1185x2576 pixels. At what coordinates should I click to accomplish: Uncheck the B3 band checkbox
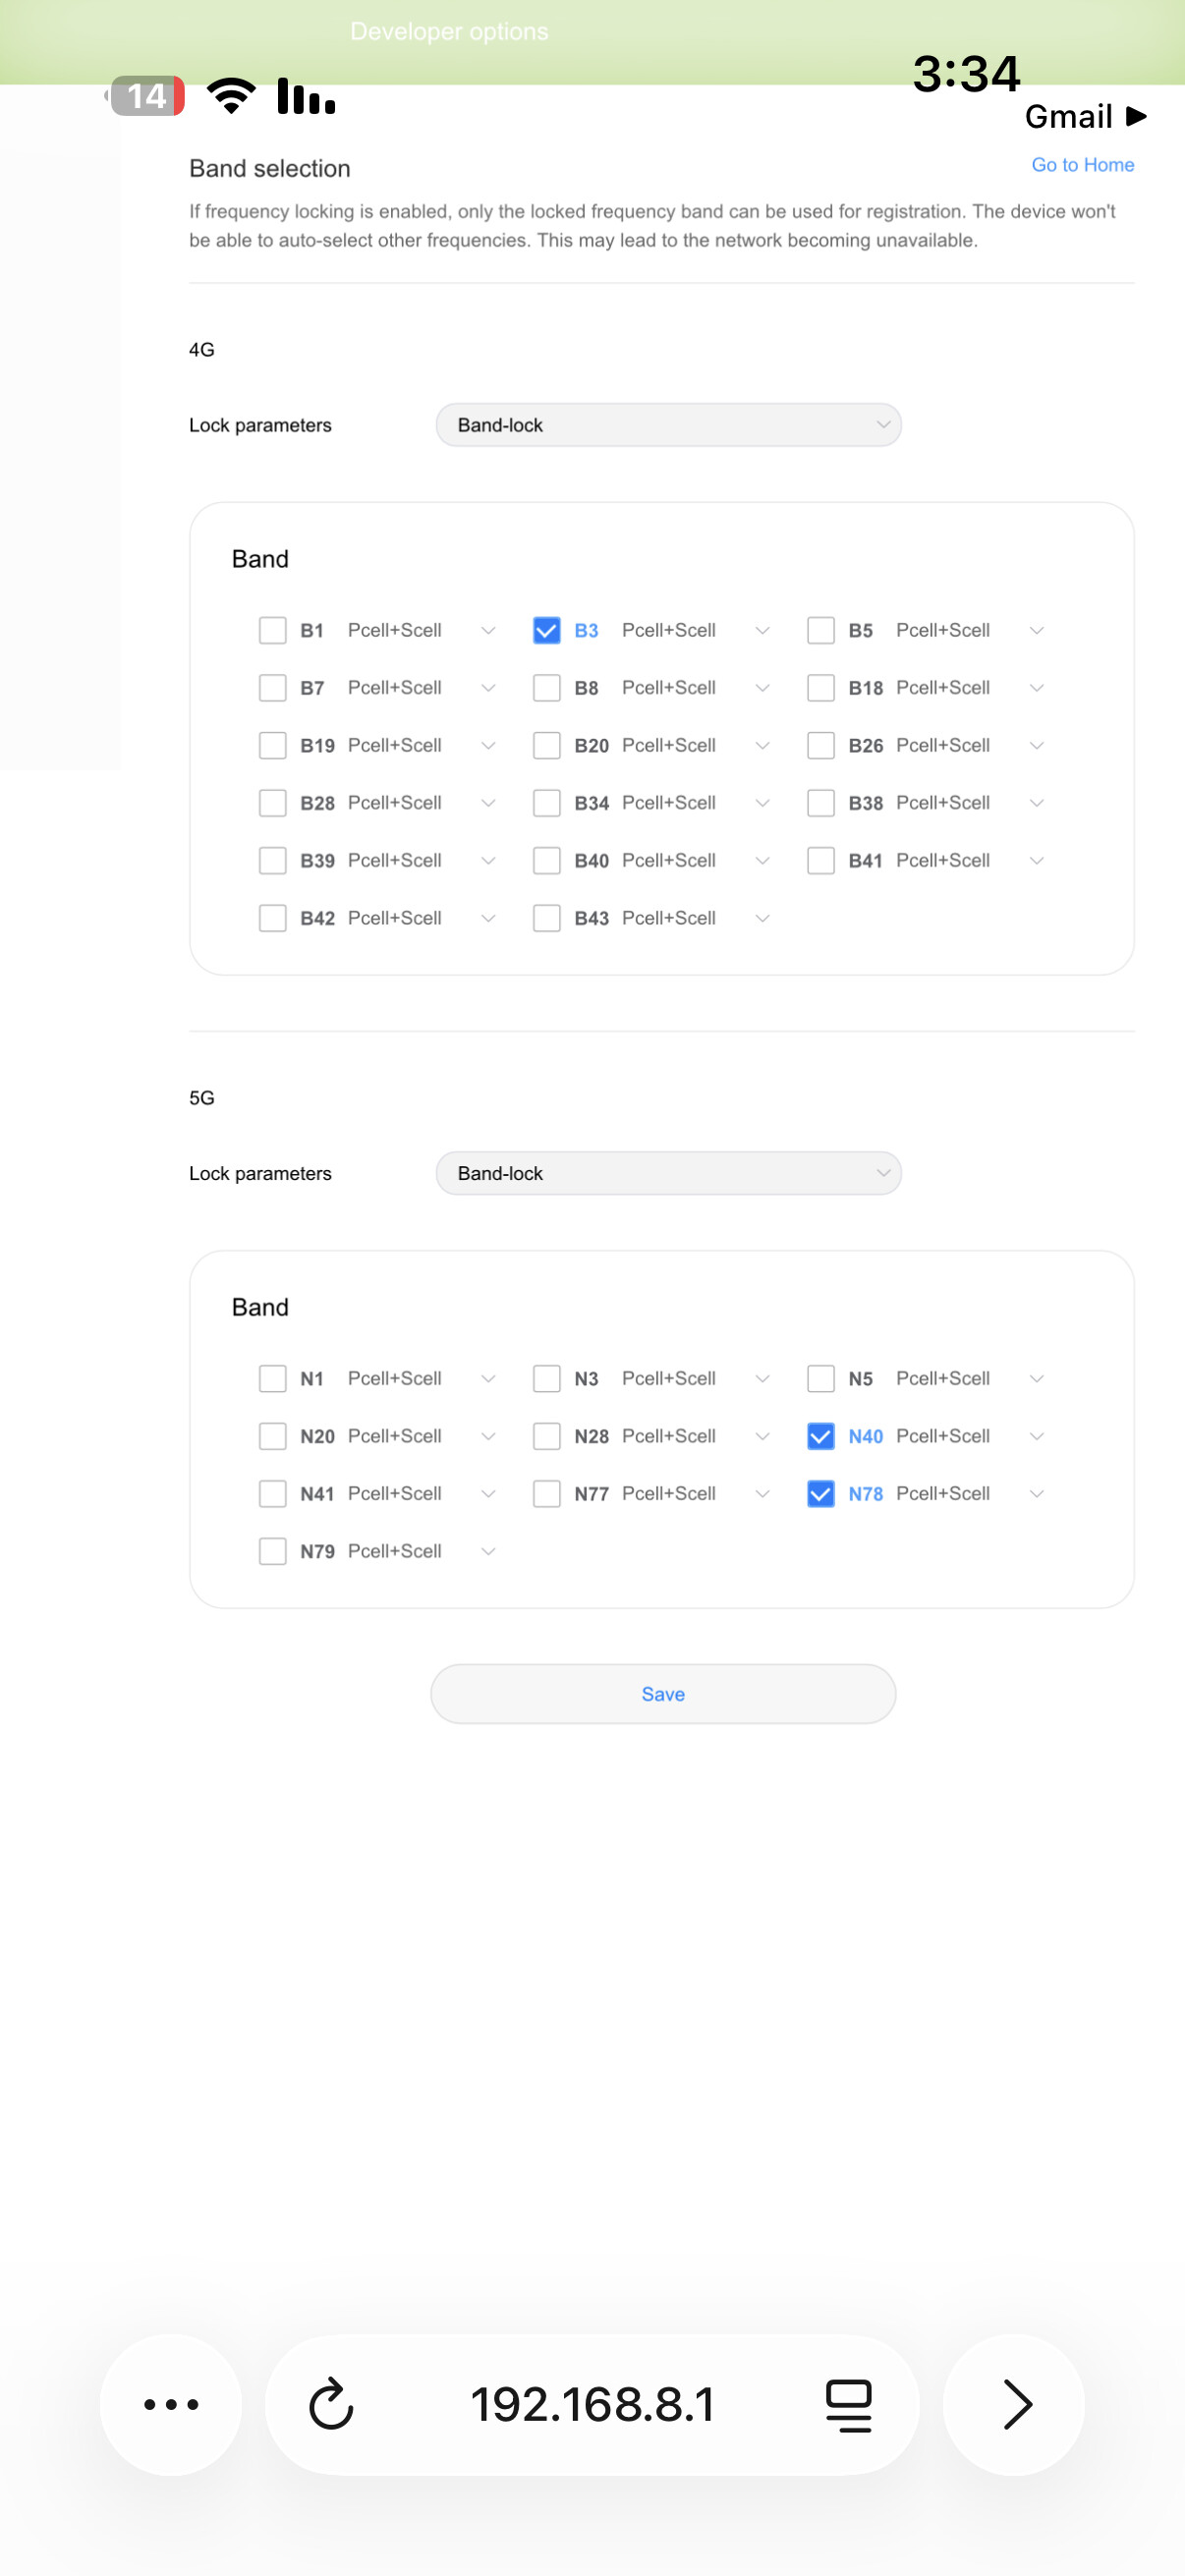coord(546,630)
